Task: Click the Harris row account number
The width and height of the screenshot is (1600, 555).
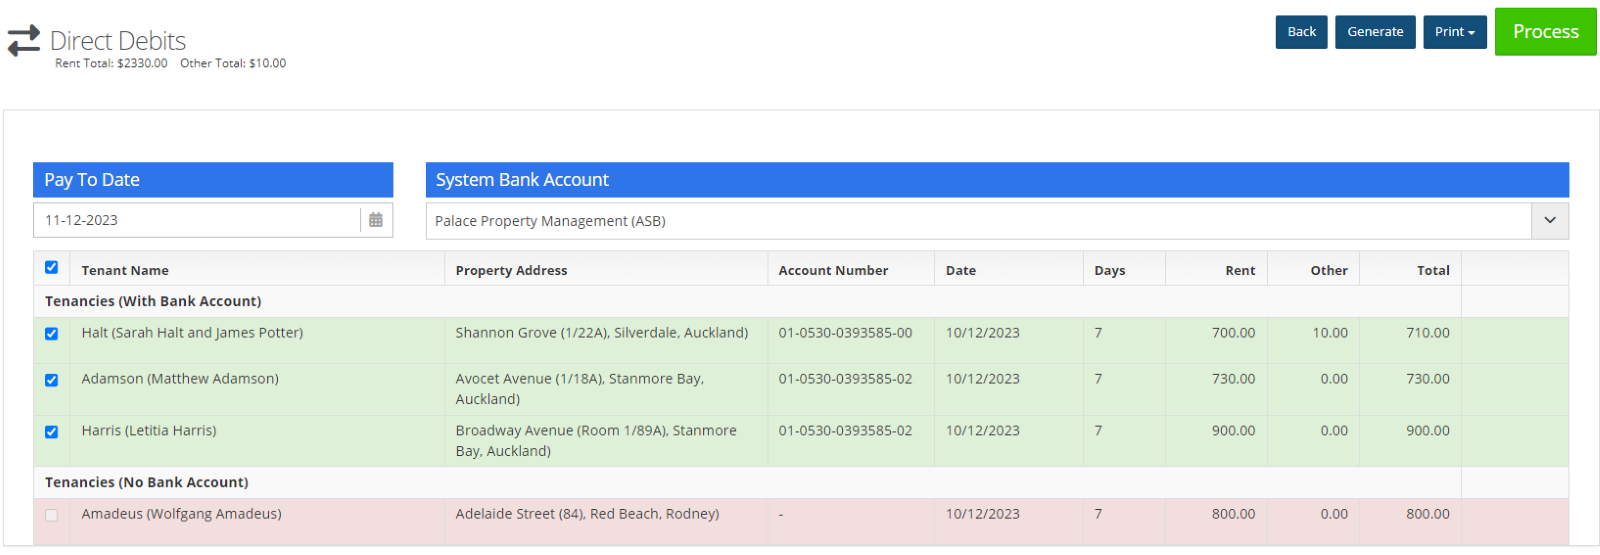Action: coord(845,431)
